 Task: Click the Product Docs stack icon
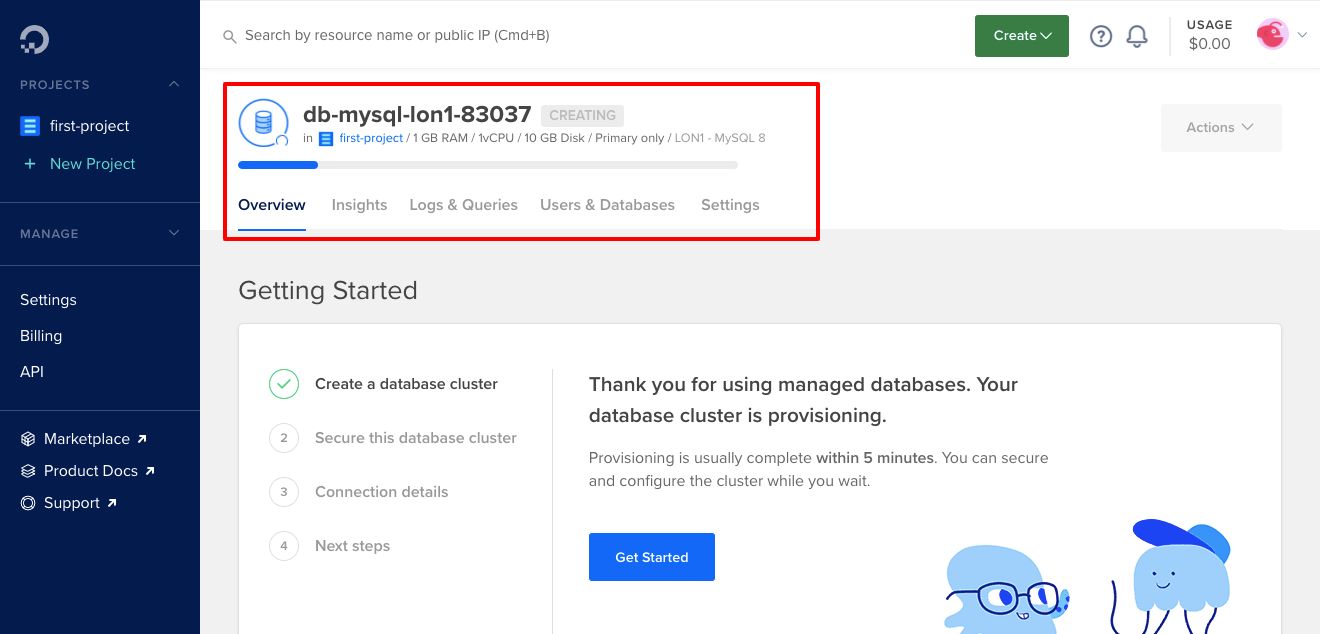28,471
